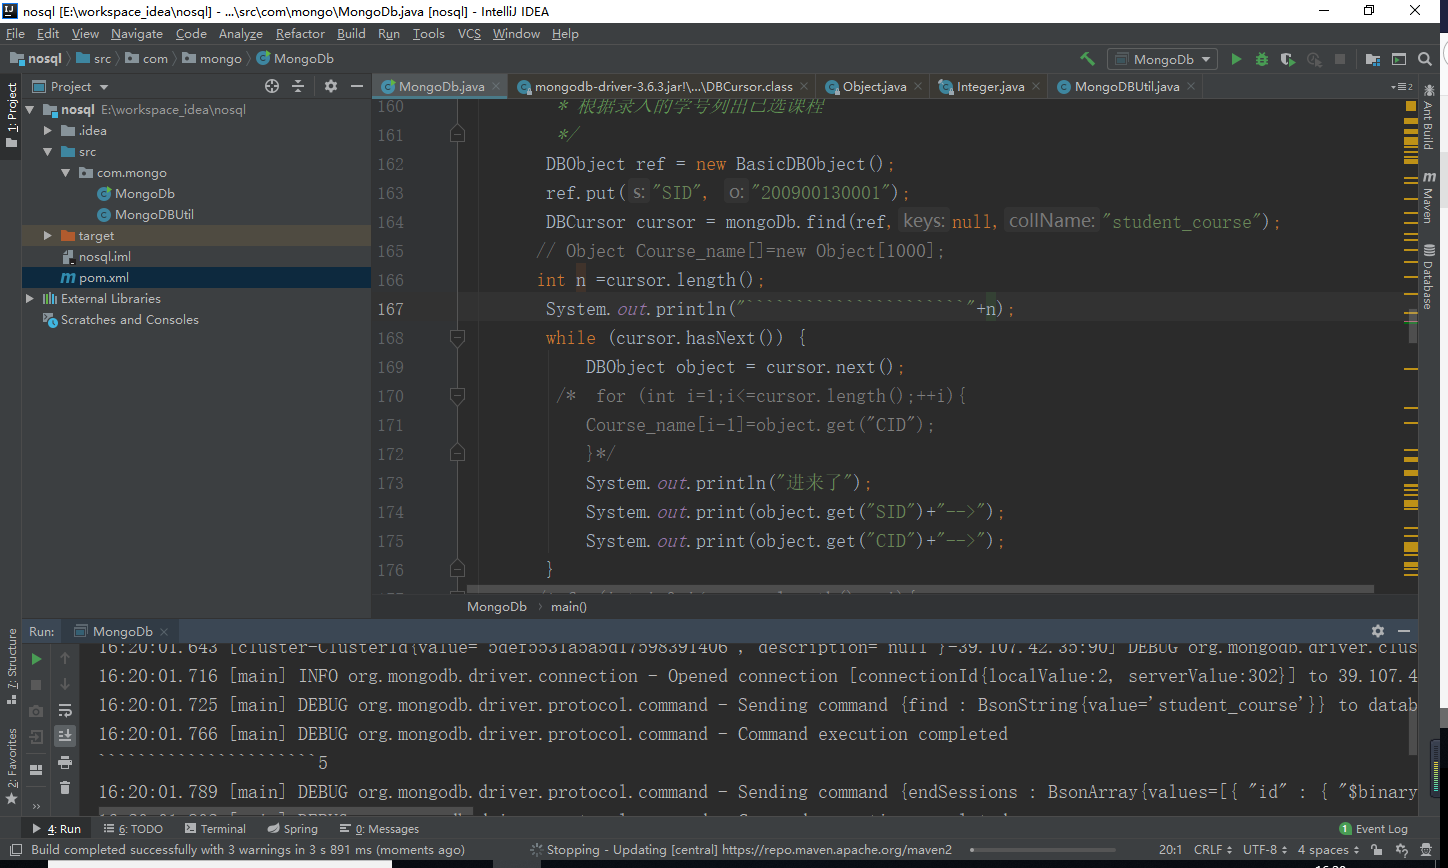
Task: Open the Database side panel
Action: point(1428,276)
